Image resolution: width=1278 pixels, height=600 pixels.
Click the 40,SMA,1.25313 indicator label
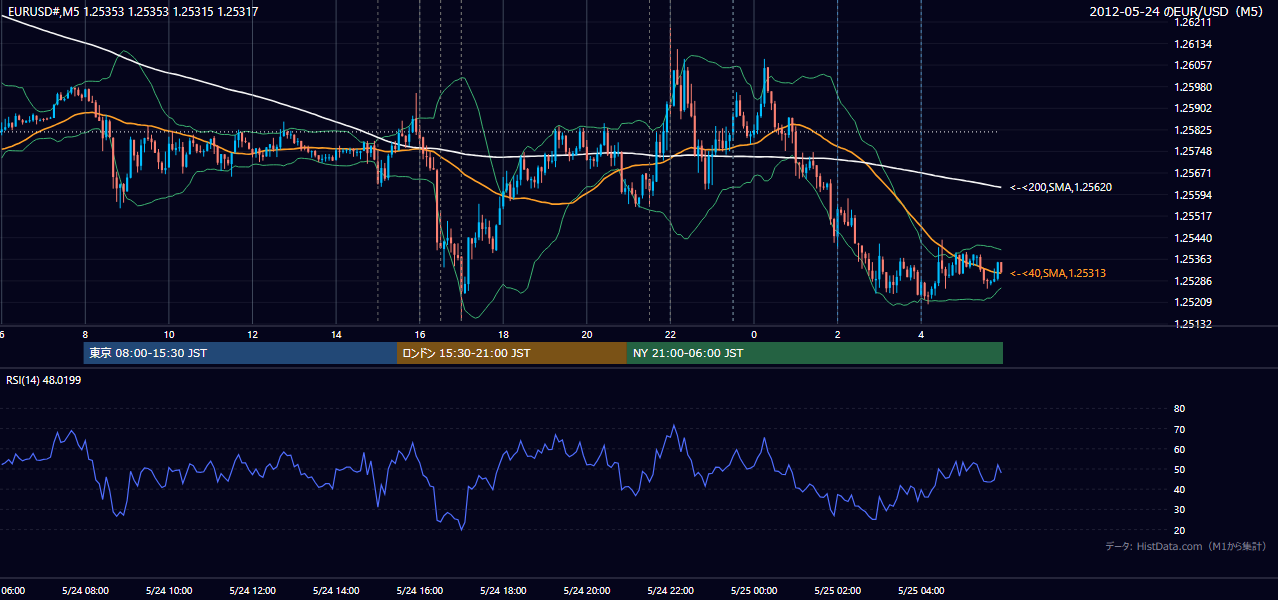(1058, 273)
